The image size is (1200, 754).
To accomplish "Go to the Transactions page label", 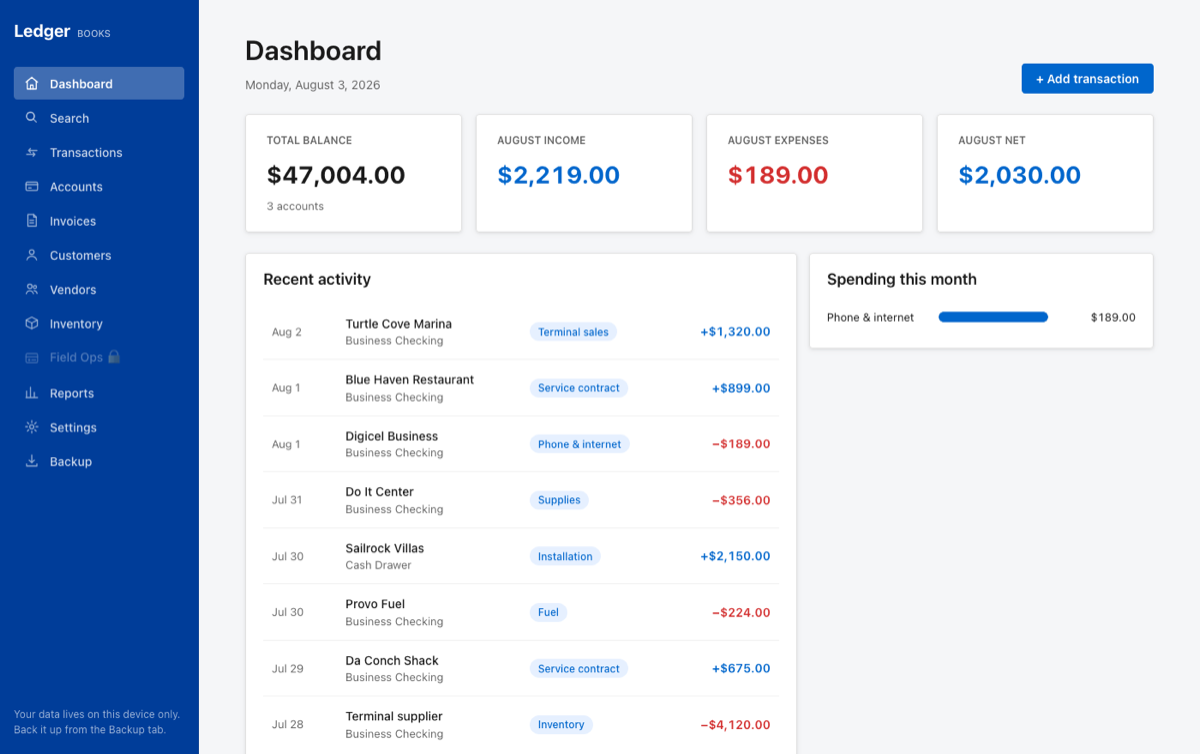I will 86,152.
